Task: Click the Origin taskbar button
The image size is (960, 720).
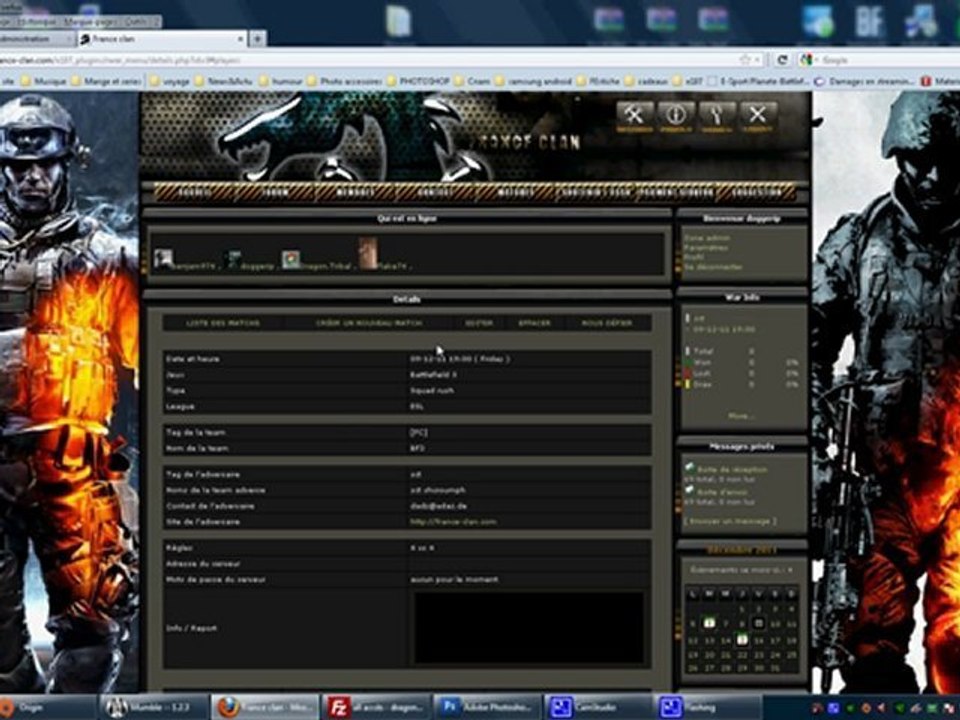Action: (46, 707)
